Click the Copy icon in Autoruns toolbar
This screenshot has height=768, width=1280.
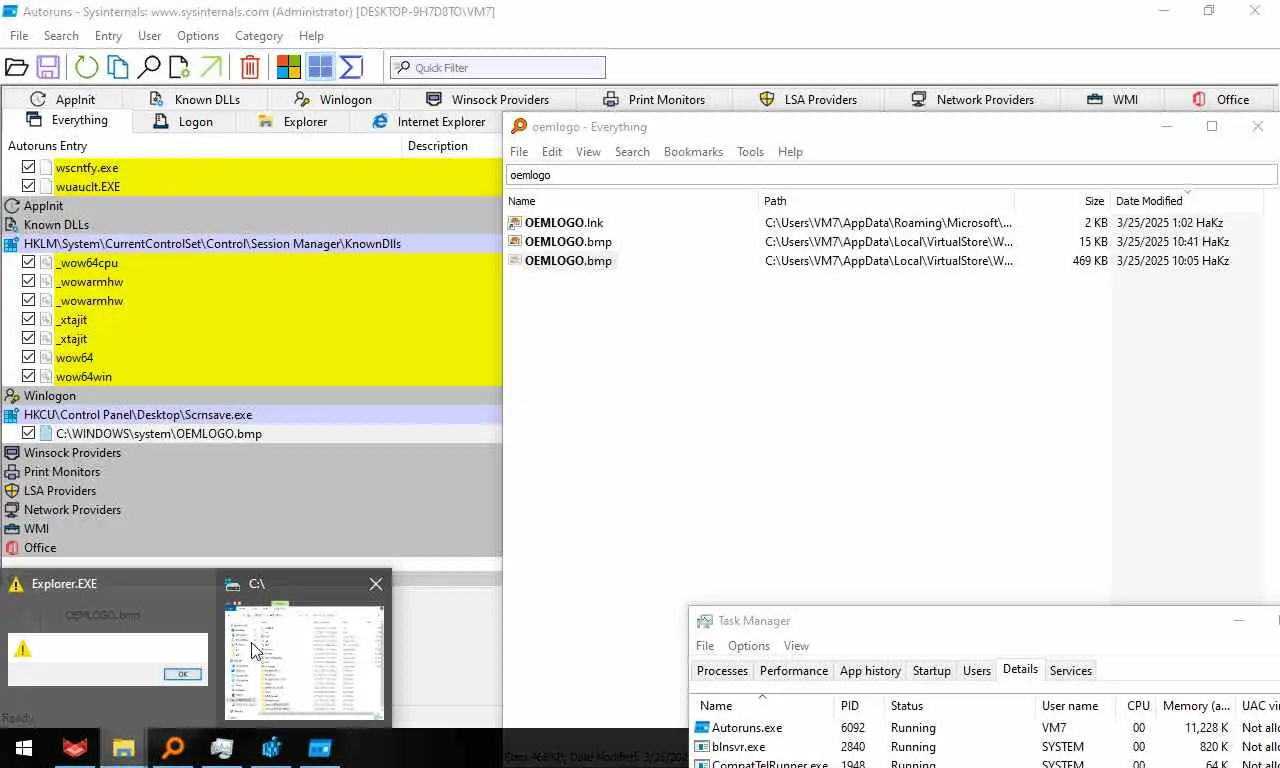(x=118, y=67)
